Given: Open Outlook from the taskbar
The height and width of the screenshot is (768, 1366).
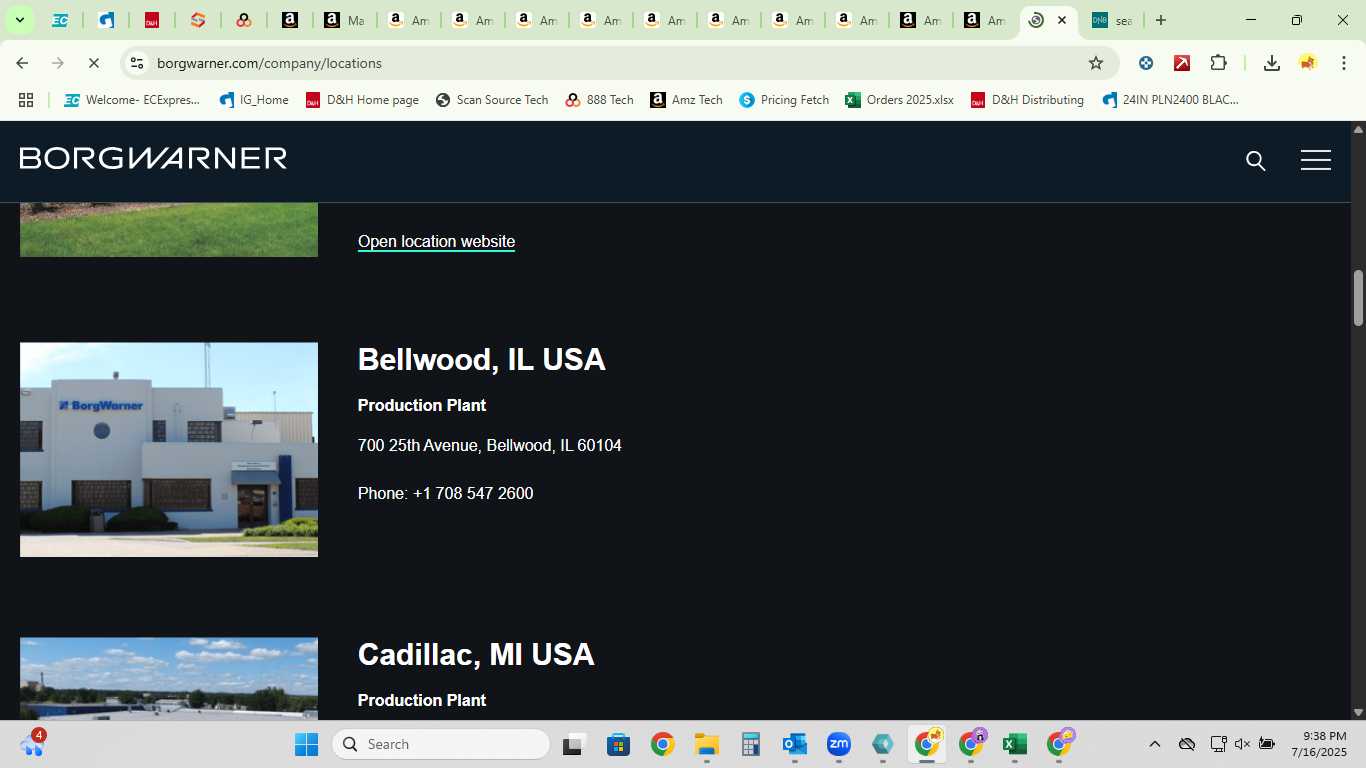Looking at the screenshot, I should pos(795,744).
